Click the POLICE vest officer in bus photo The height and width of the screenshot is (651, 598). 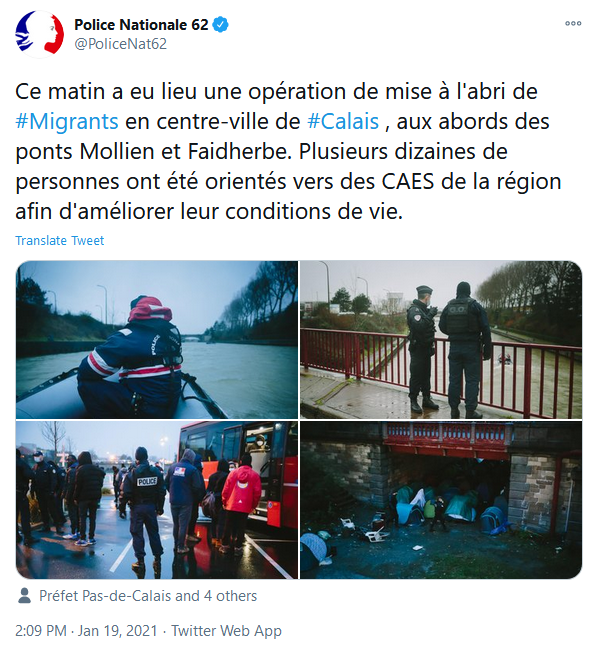[145, 507]
